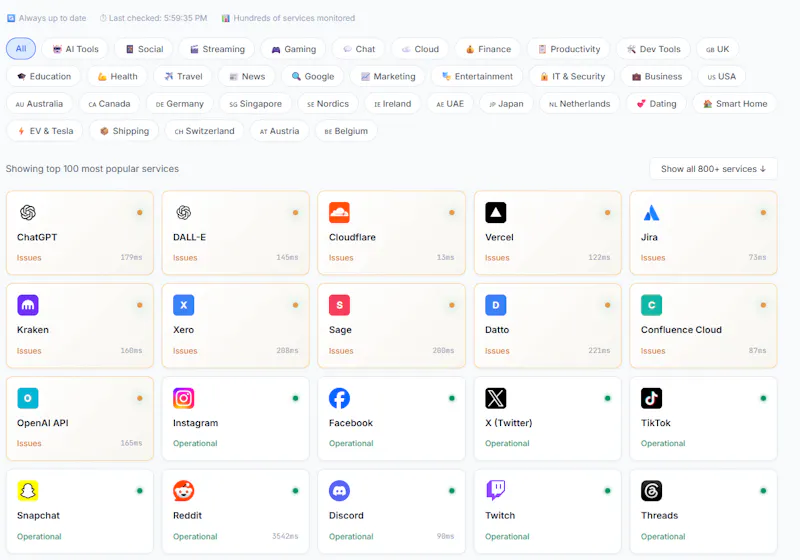Choose the Cloud category chip
Viewport: 800px width, 560px height.
click(420, 49)
